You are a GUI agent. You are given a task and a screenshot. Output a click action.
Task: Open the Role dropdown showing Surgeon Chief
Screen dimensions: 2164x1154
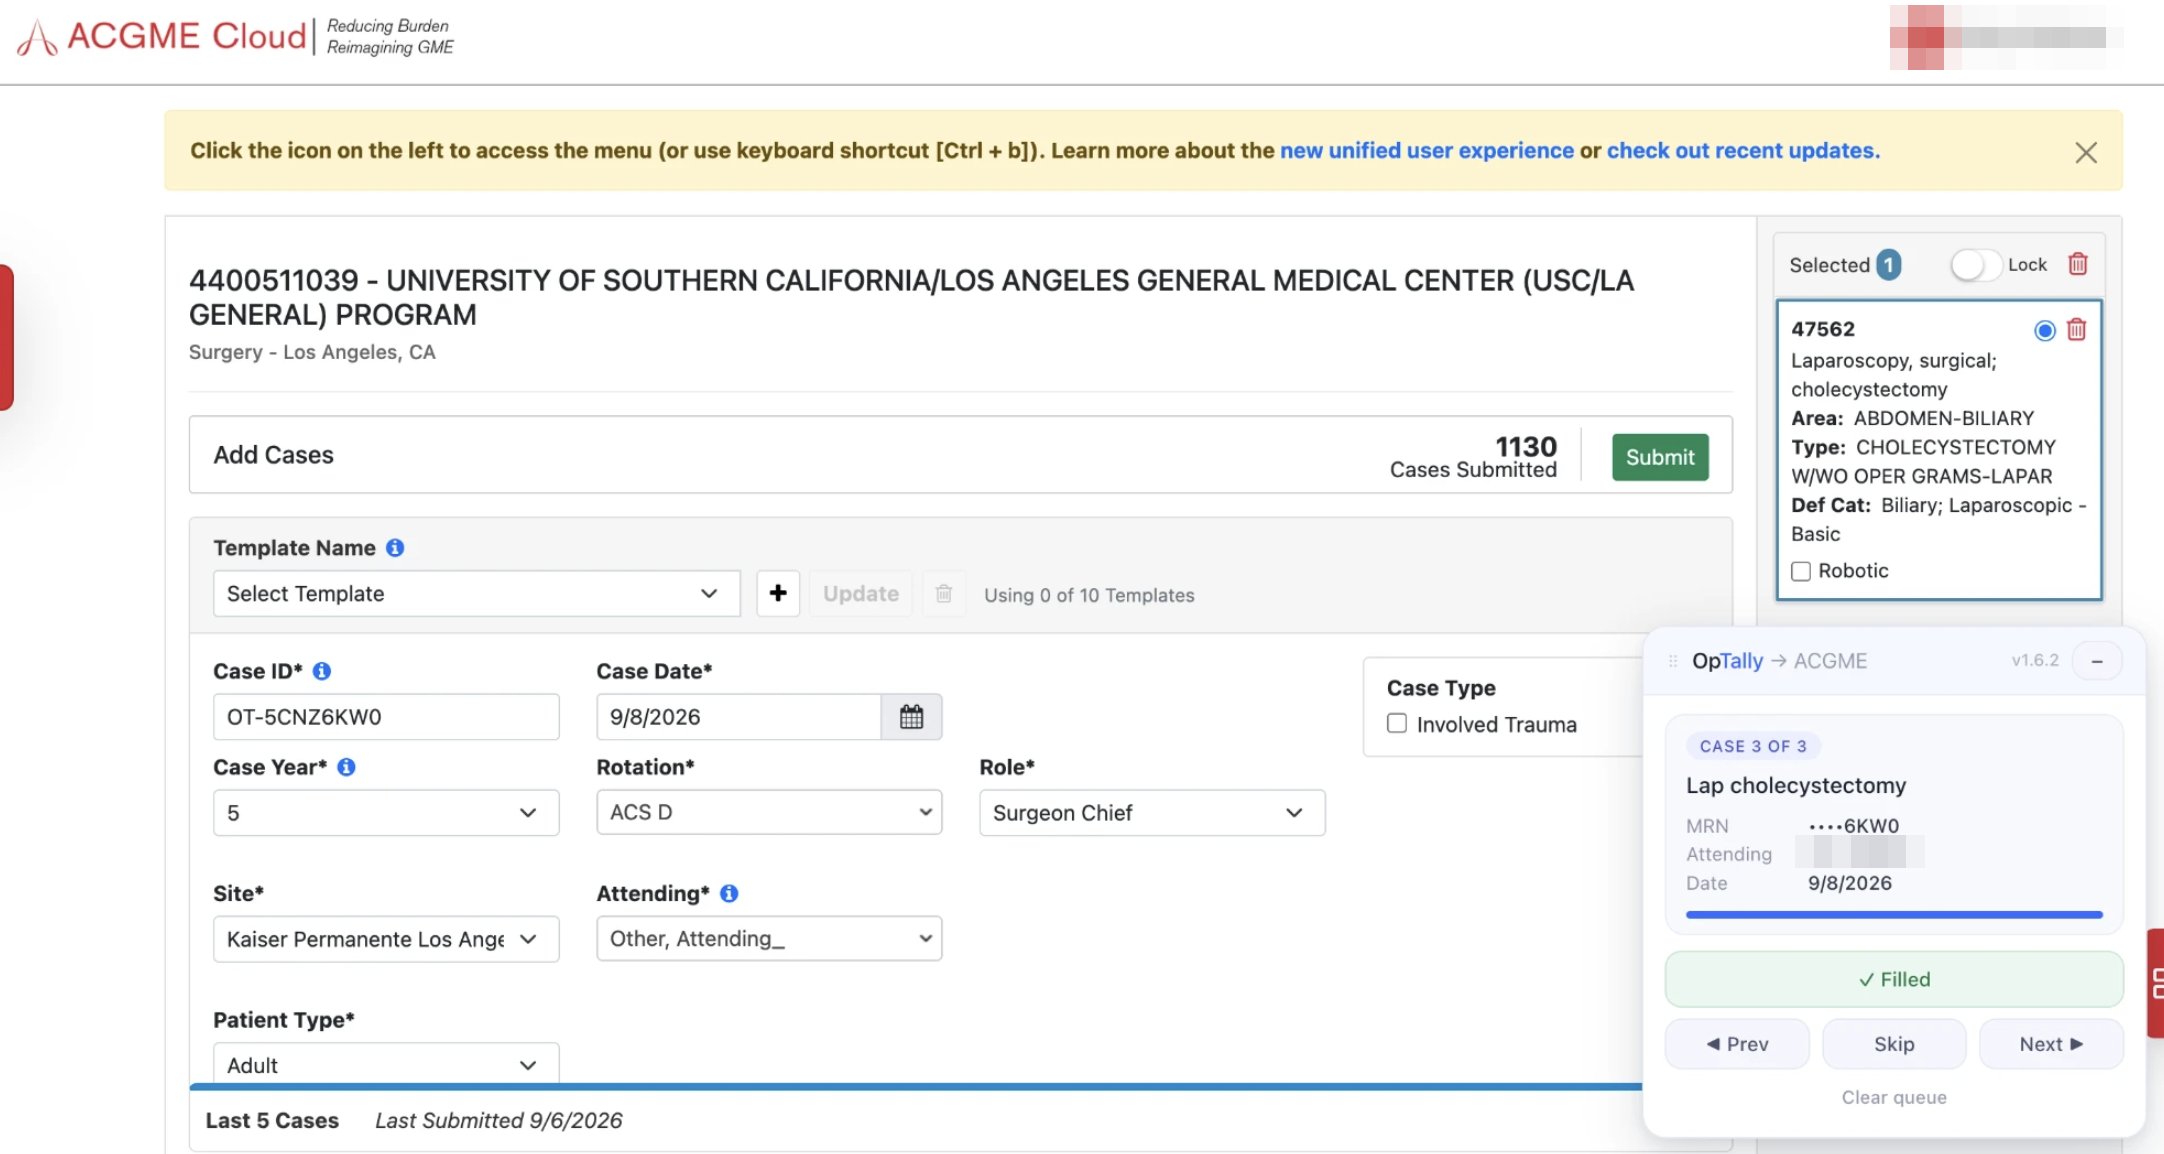pyautogui.click(x=1152, y=812)
